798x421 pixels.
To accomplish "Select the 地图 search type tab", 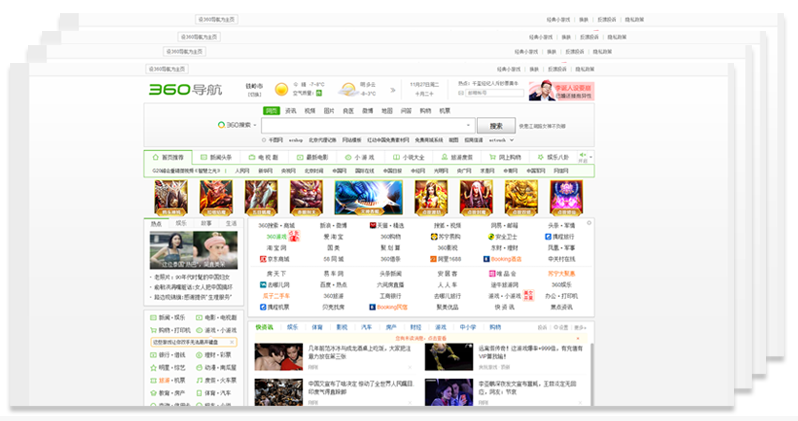I will (x=387, y=110).
